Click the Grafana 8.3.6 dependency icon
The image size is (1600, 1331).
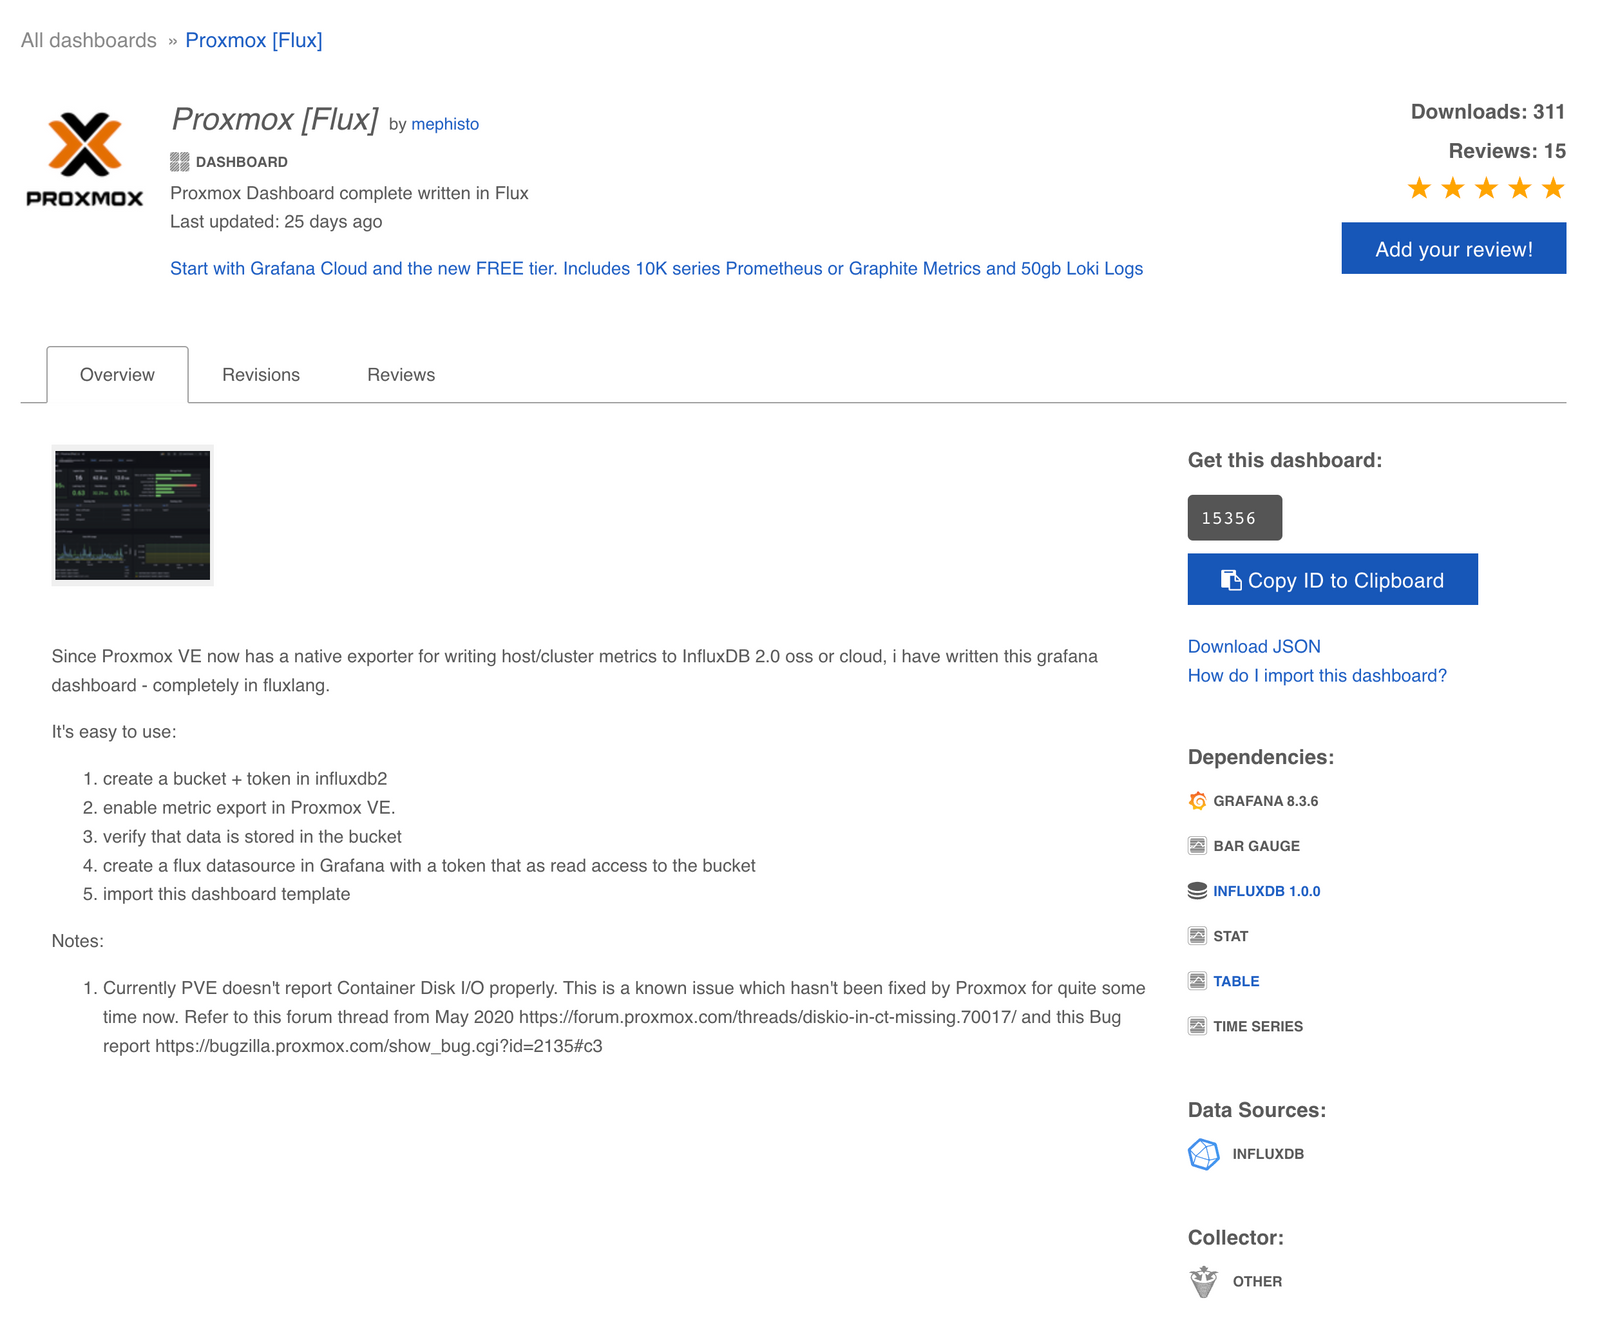[1197, 801]
